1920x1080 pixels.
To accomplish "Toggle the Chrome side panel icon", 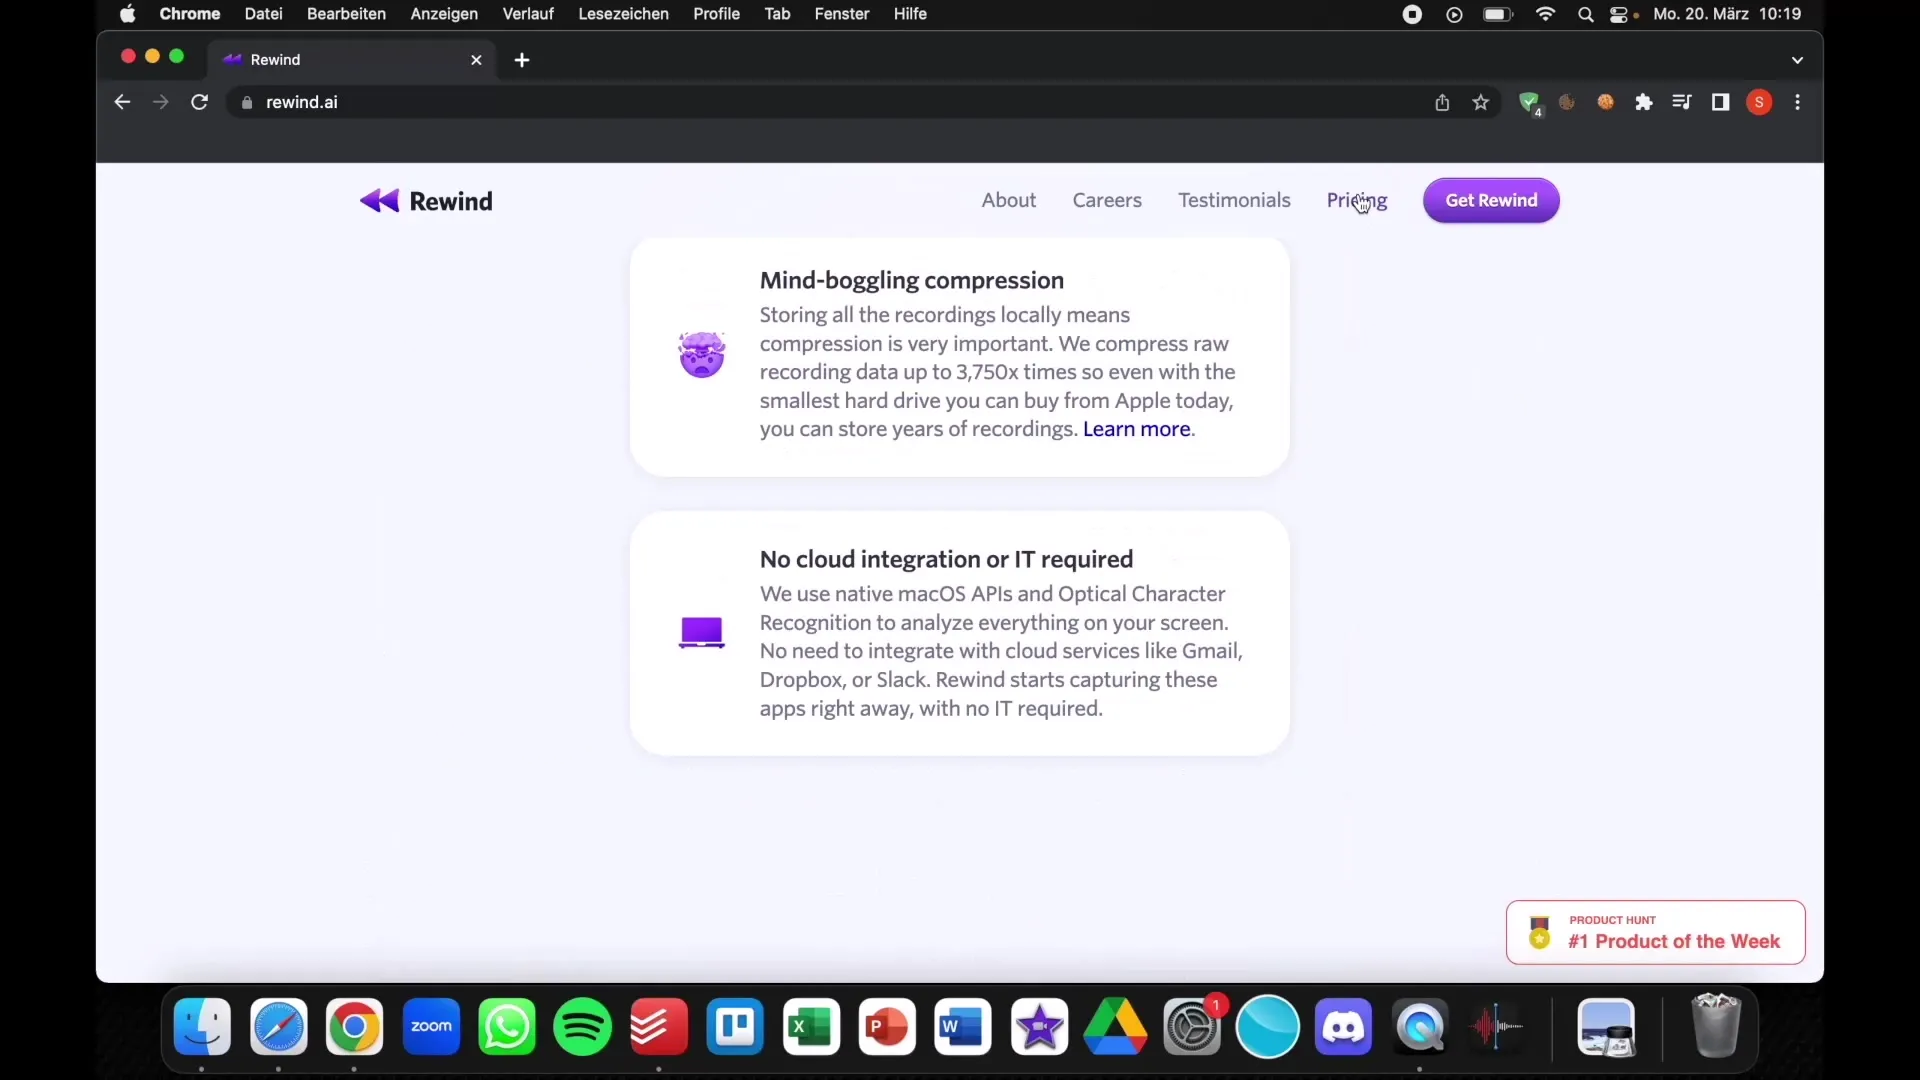I will (x=1721, y=102).
